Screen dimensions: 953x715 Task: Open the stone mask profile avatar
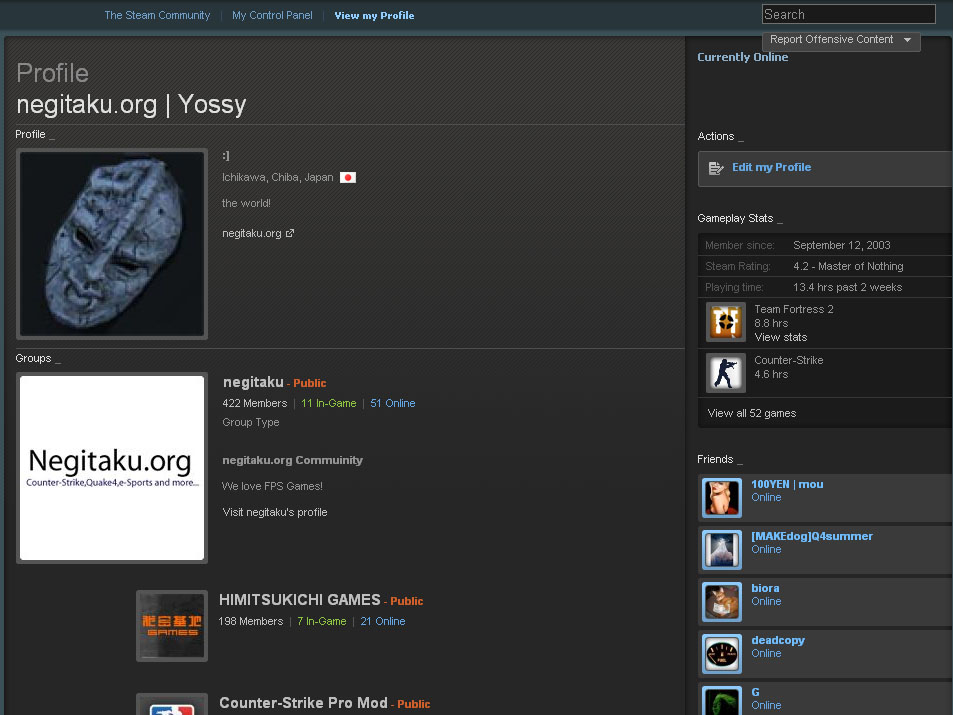click(112, 244)
